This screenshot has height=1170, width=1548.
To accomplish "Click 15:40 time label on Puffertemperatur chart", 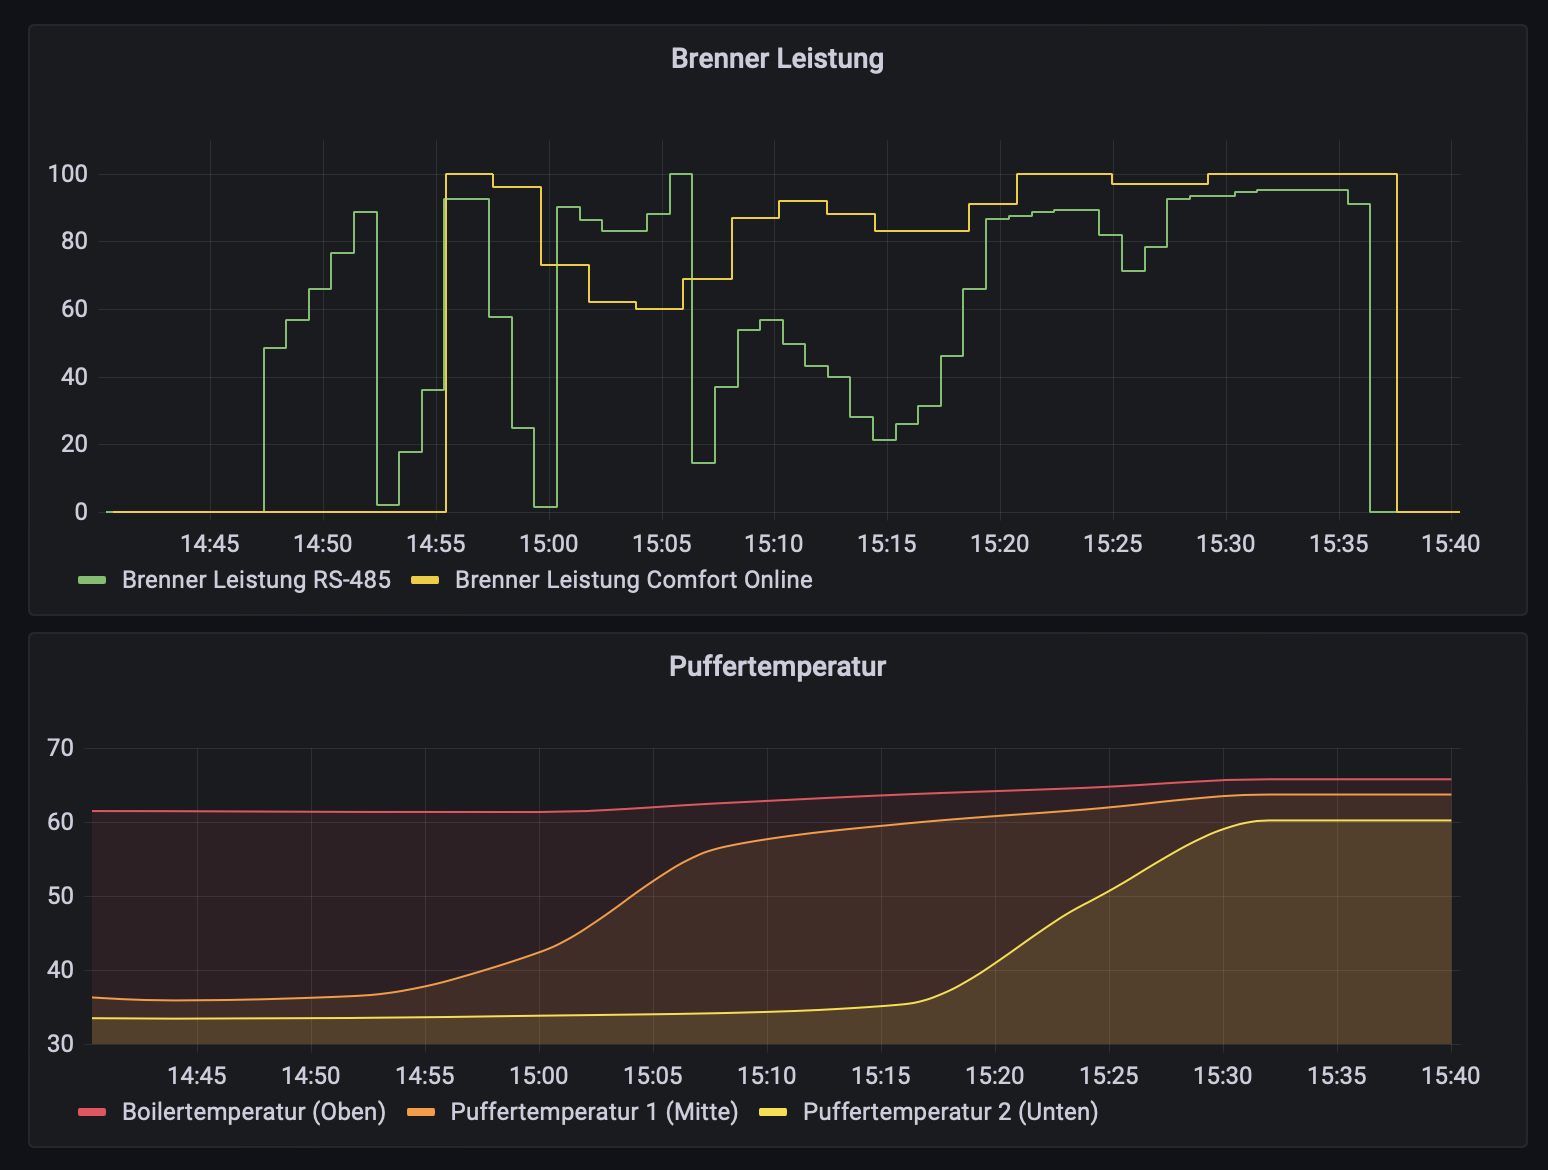I will [1450, 1076].
